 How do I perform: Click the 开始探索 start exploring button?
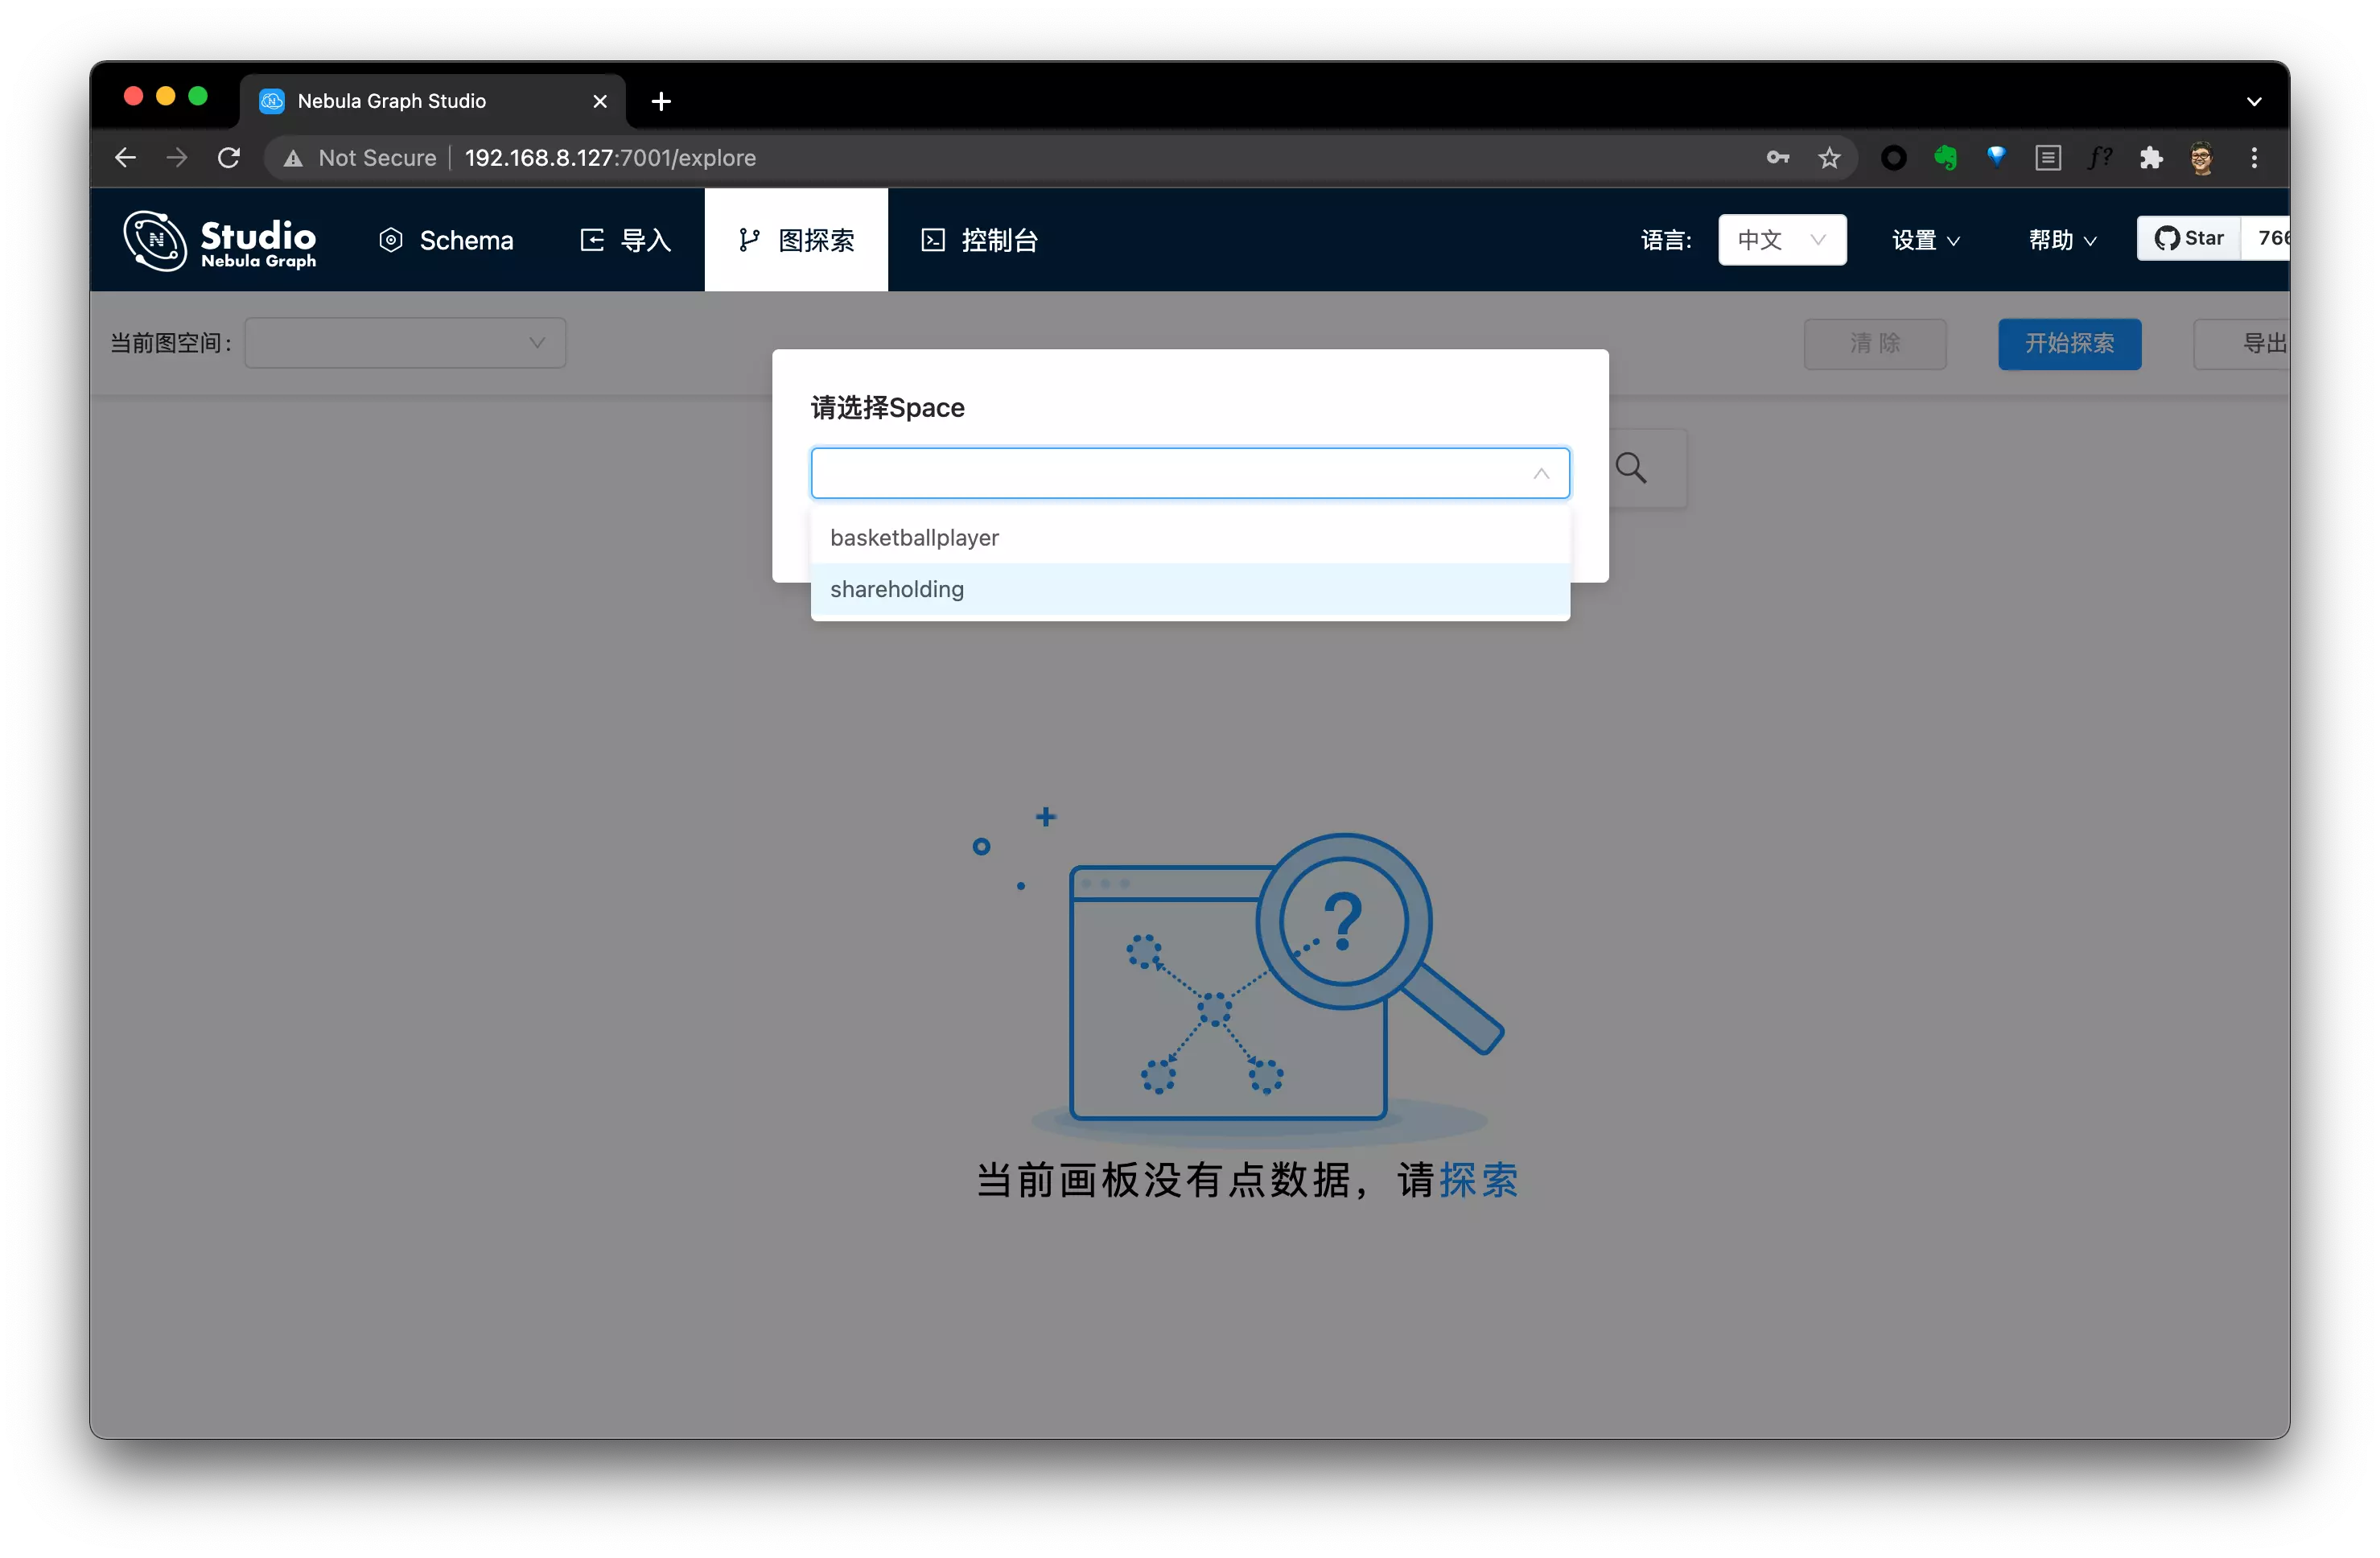(x=2069, y=344)
